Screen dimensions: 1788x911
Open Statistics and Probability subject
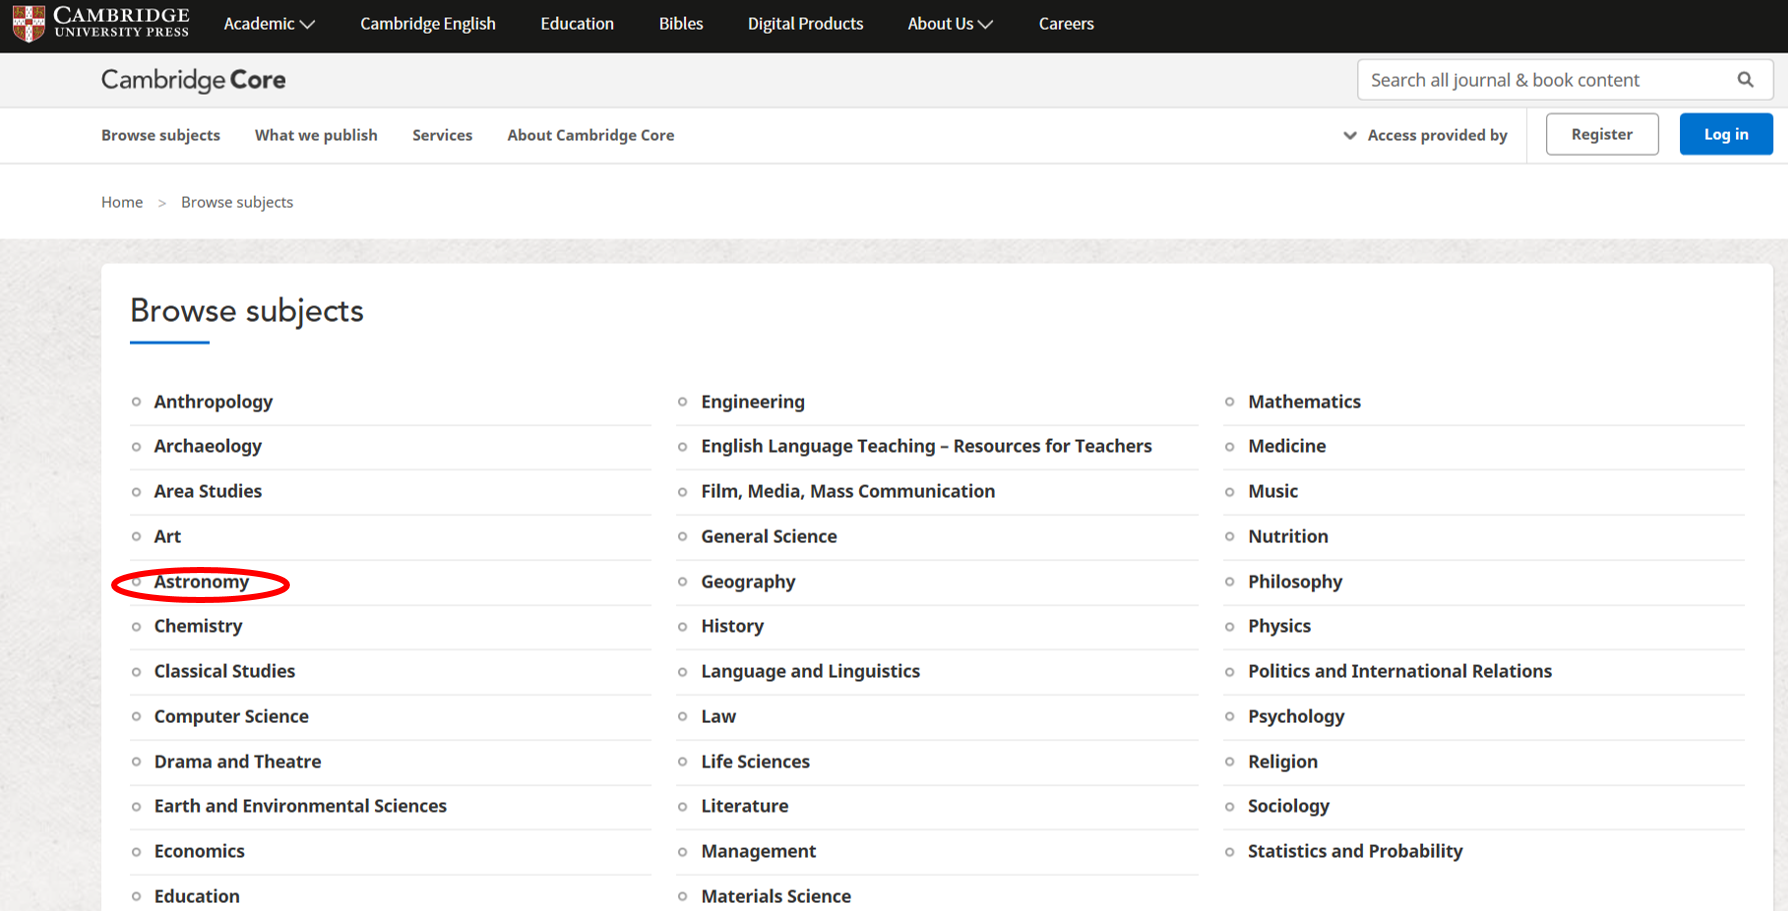pos(1355,851)
